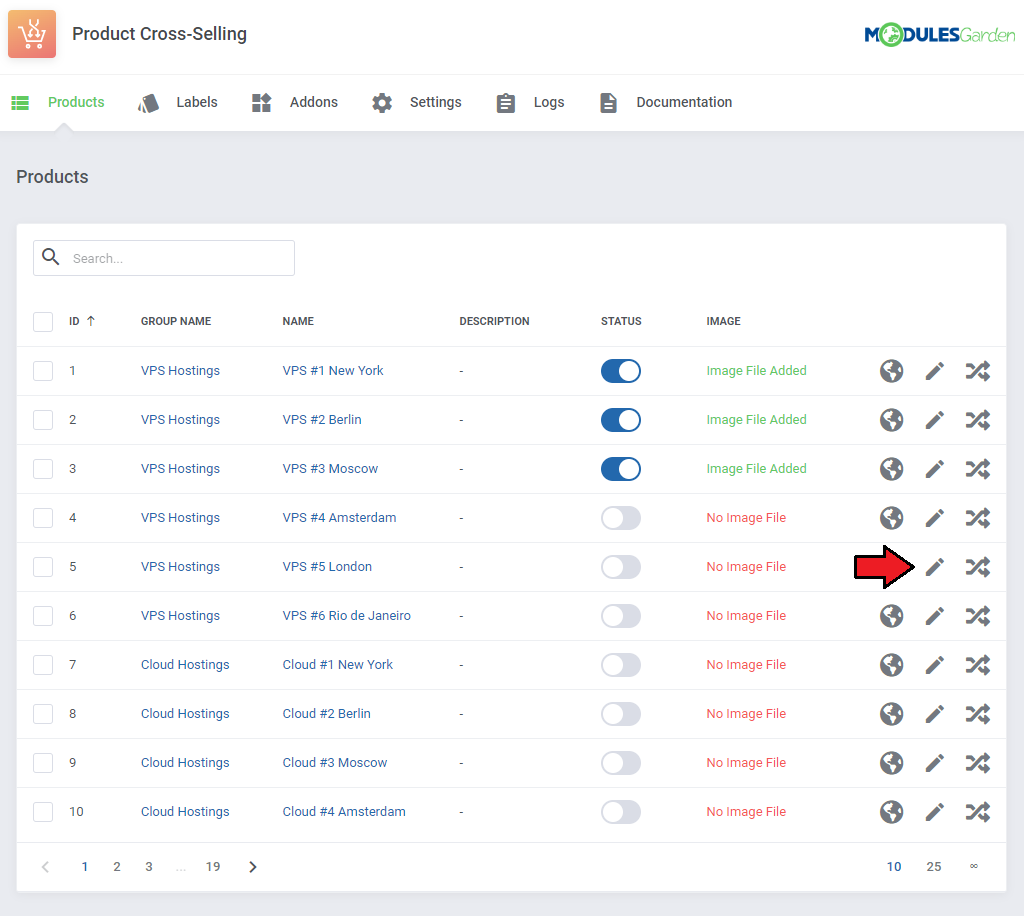This screenshot has height=916, width=1024.
Task: Click shuffle icon for VPS #1 New York
Action: coord(978,371)
